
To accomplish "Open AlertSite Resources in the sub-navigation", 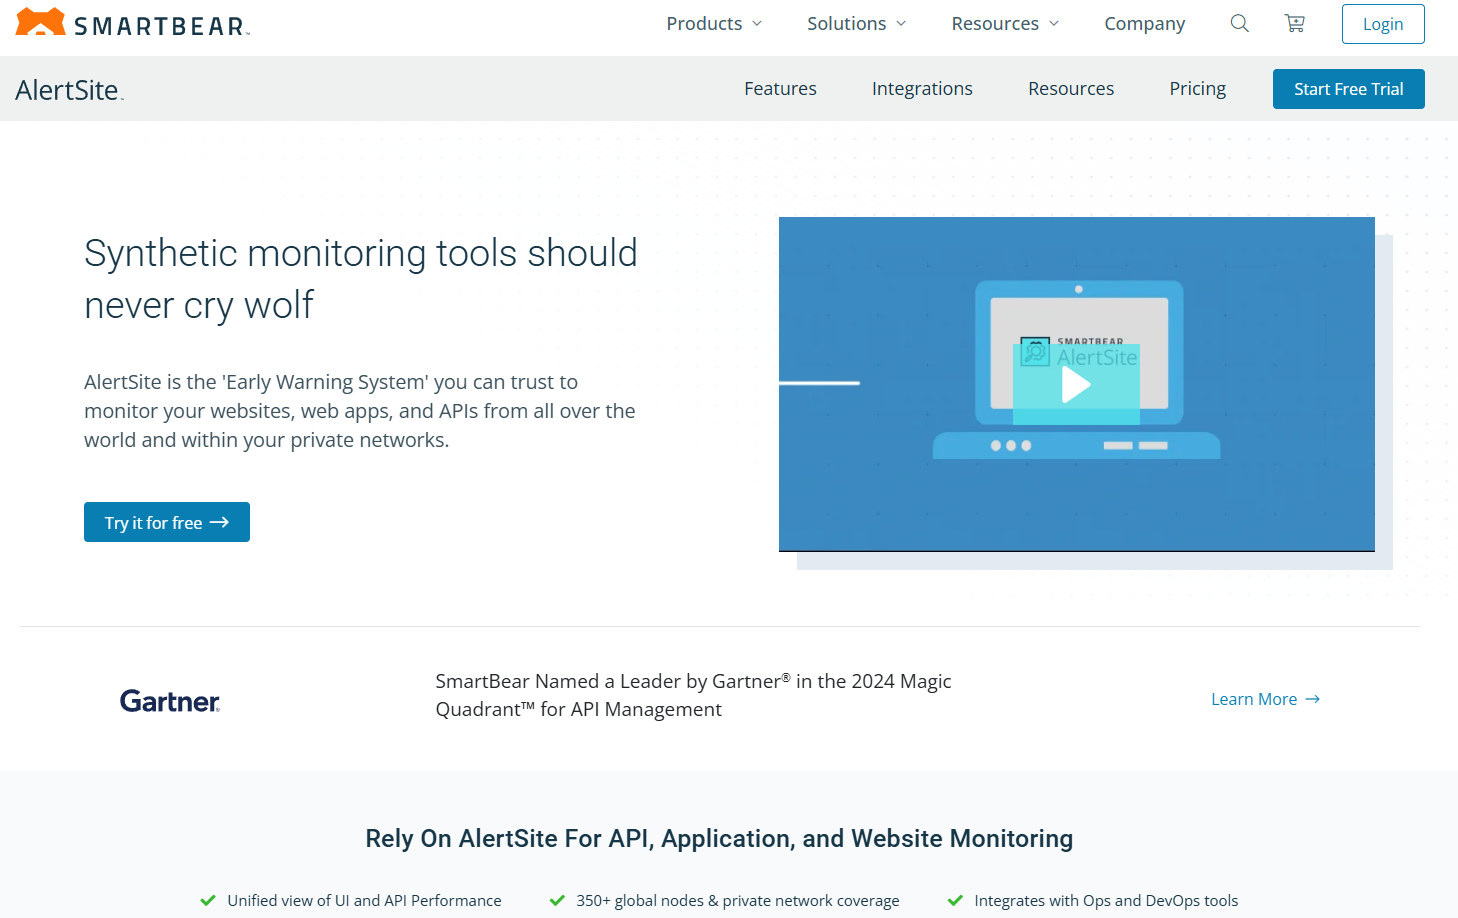I will (x=1071, y=88).
